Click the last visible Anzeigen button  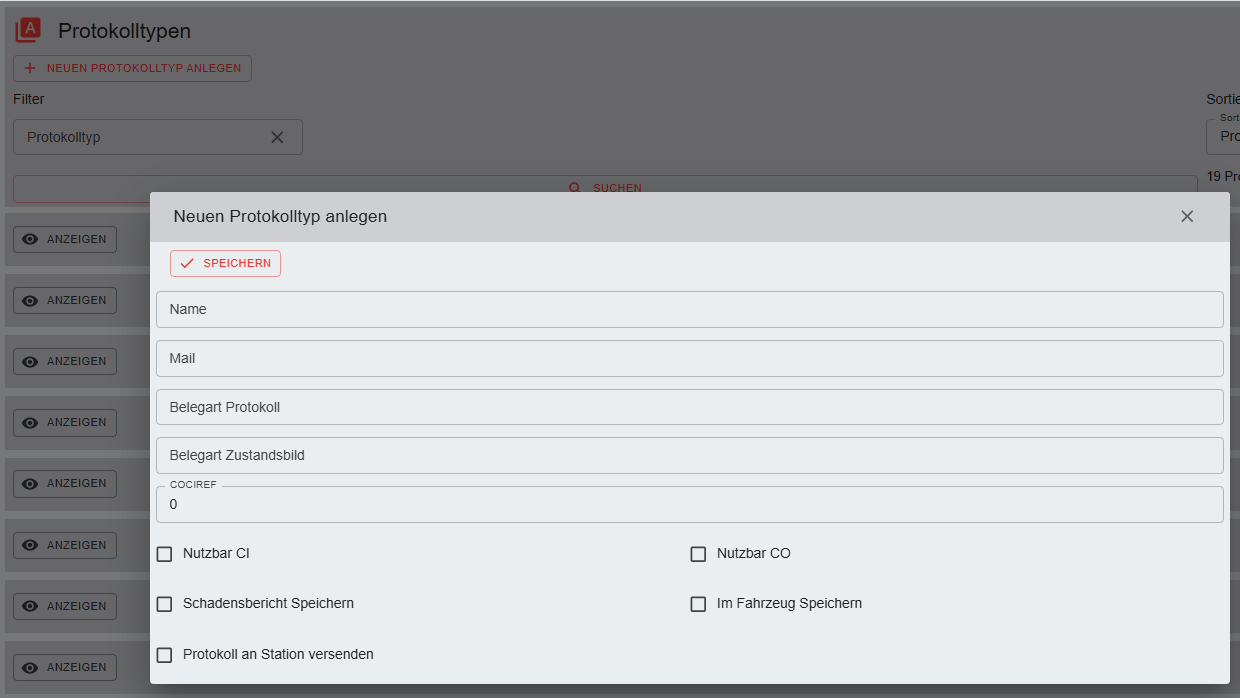coord(65,667)
